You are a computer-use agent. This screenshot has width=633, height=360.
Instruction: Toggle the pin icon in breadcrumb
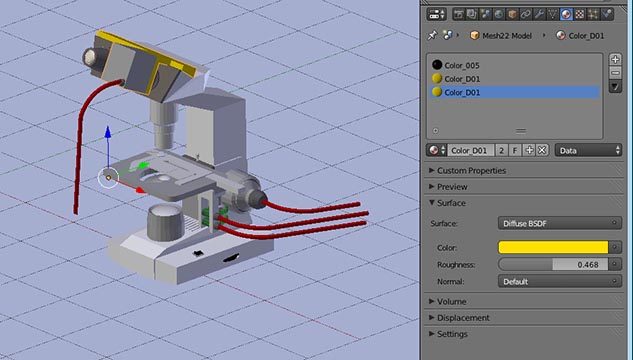coord(432,36)
